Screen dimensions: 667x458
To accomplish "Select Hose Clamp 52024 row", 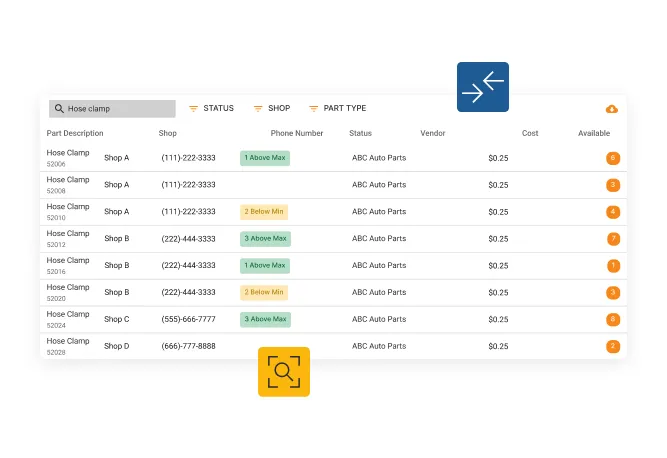I will point(333,319).
